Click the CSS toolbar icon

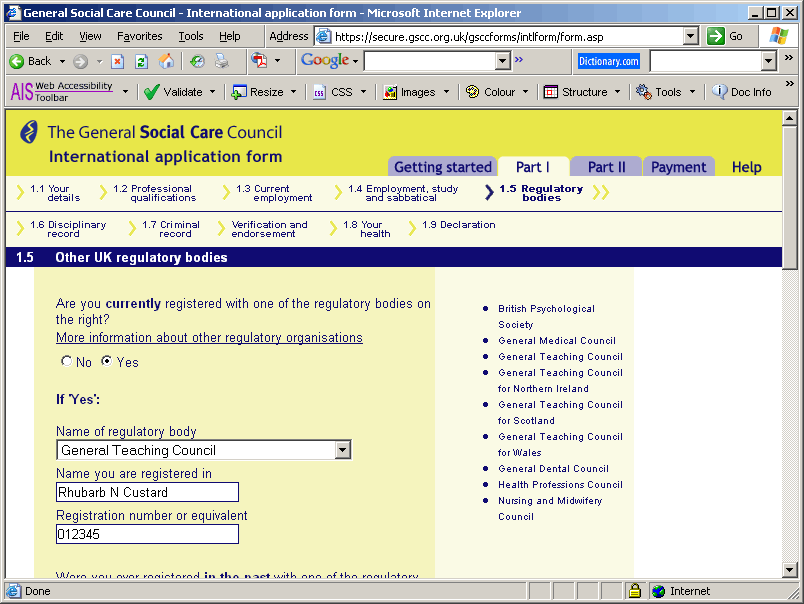pyautogui.click(x=319, y=92)
